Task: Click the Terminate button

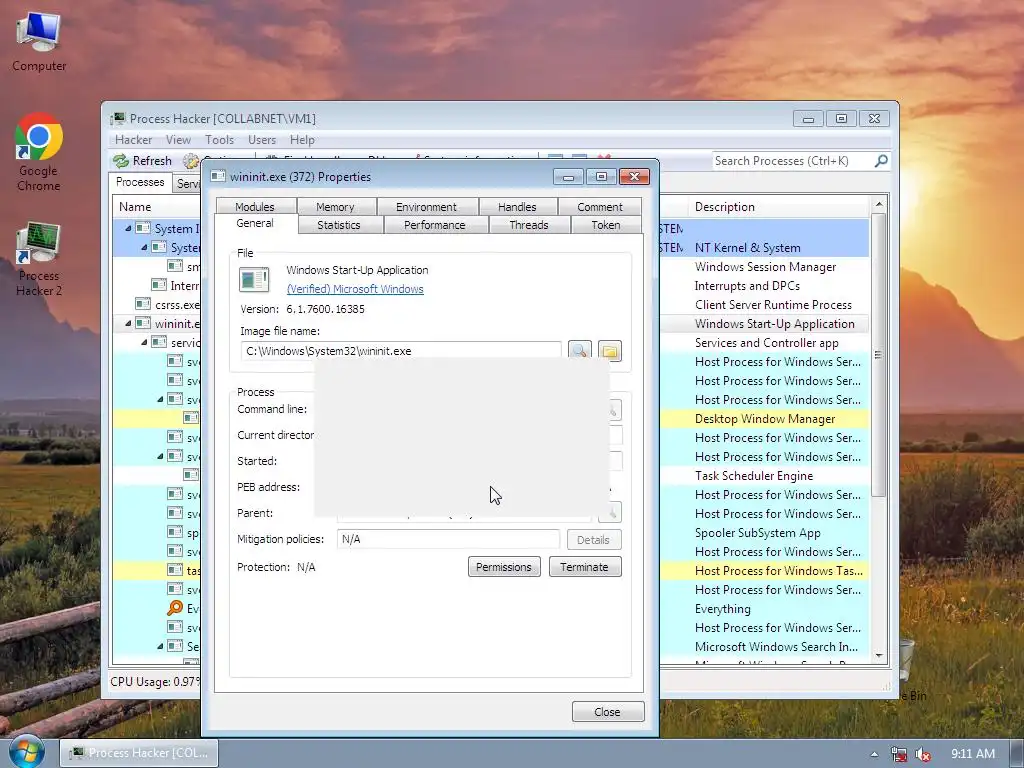Action: click(584, 567)
